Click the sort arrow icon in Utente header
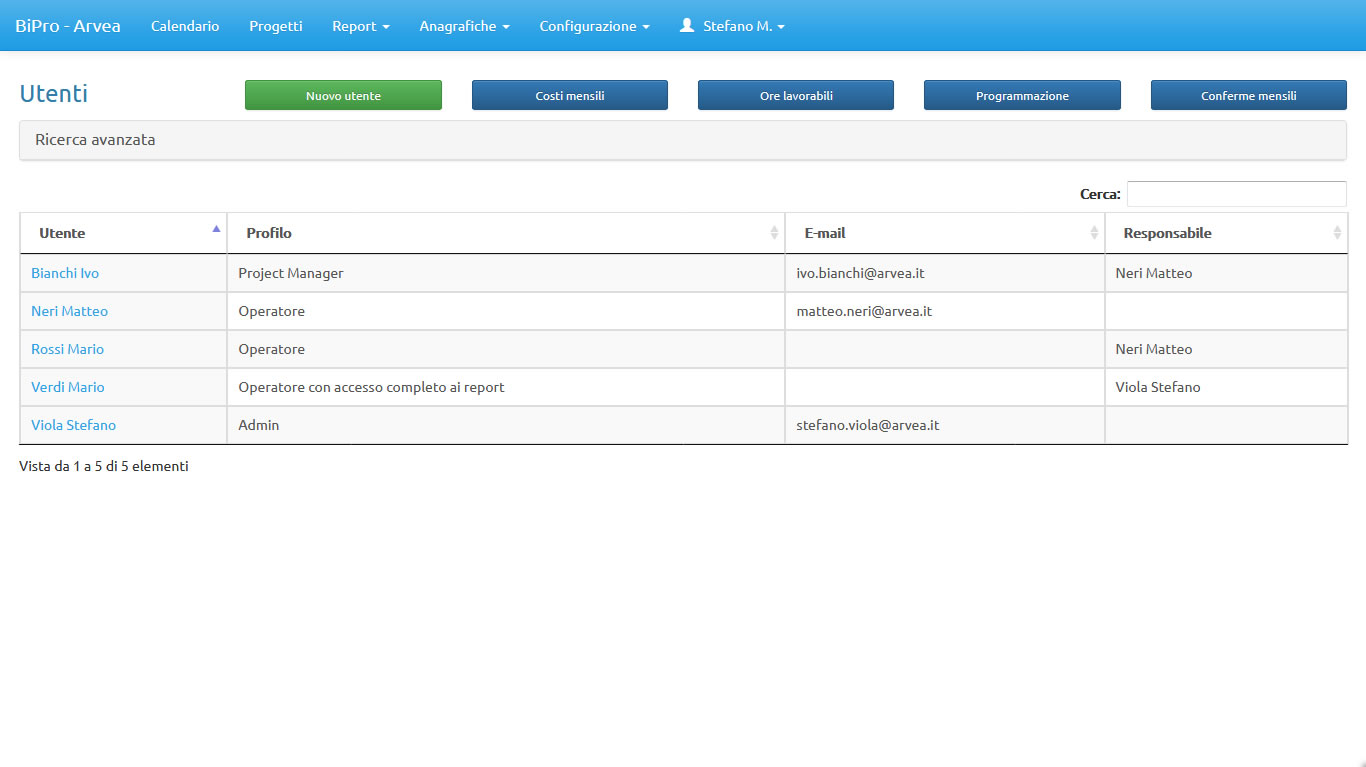Viewport: 1366px width, 767px height. pyautogui.click(x=216, y=229)
